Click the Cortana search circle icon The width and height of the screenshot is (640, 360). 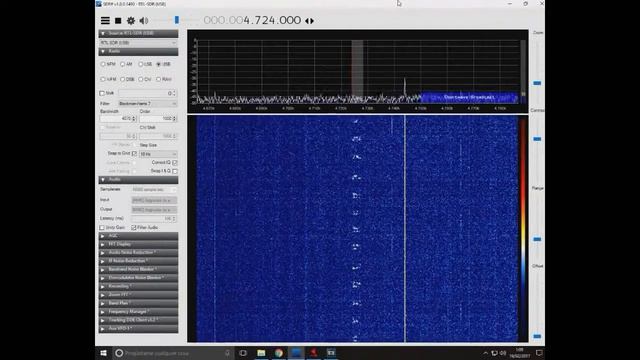[119, 353]
